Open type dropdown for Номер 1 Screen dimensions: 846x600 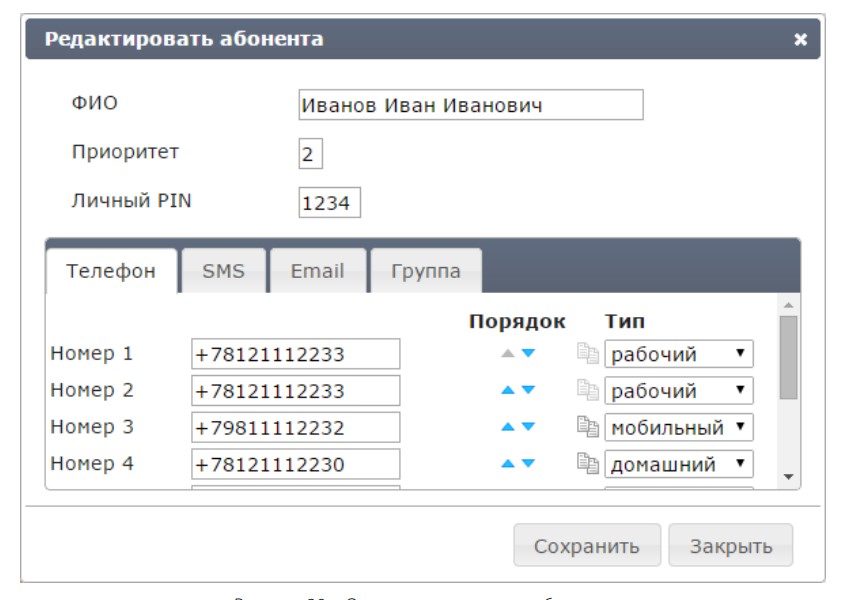tap(679, 354)
